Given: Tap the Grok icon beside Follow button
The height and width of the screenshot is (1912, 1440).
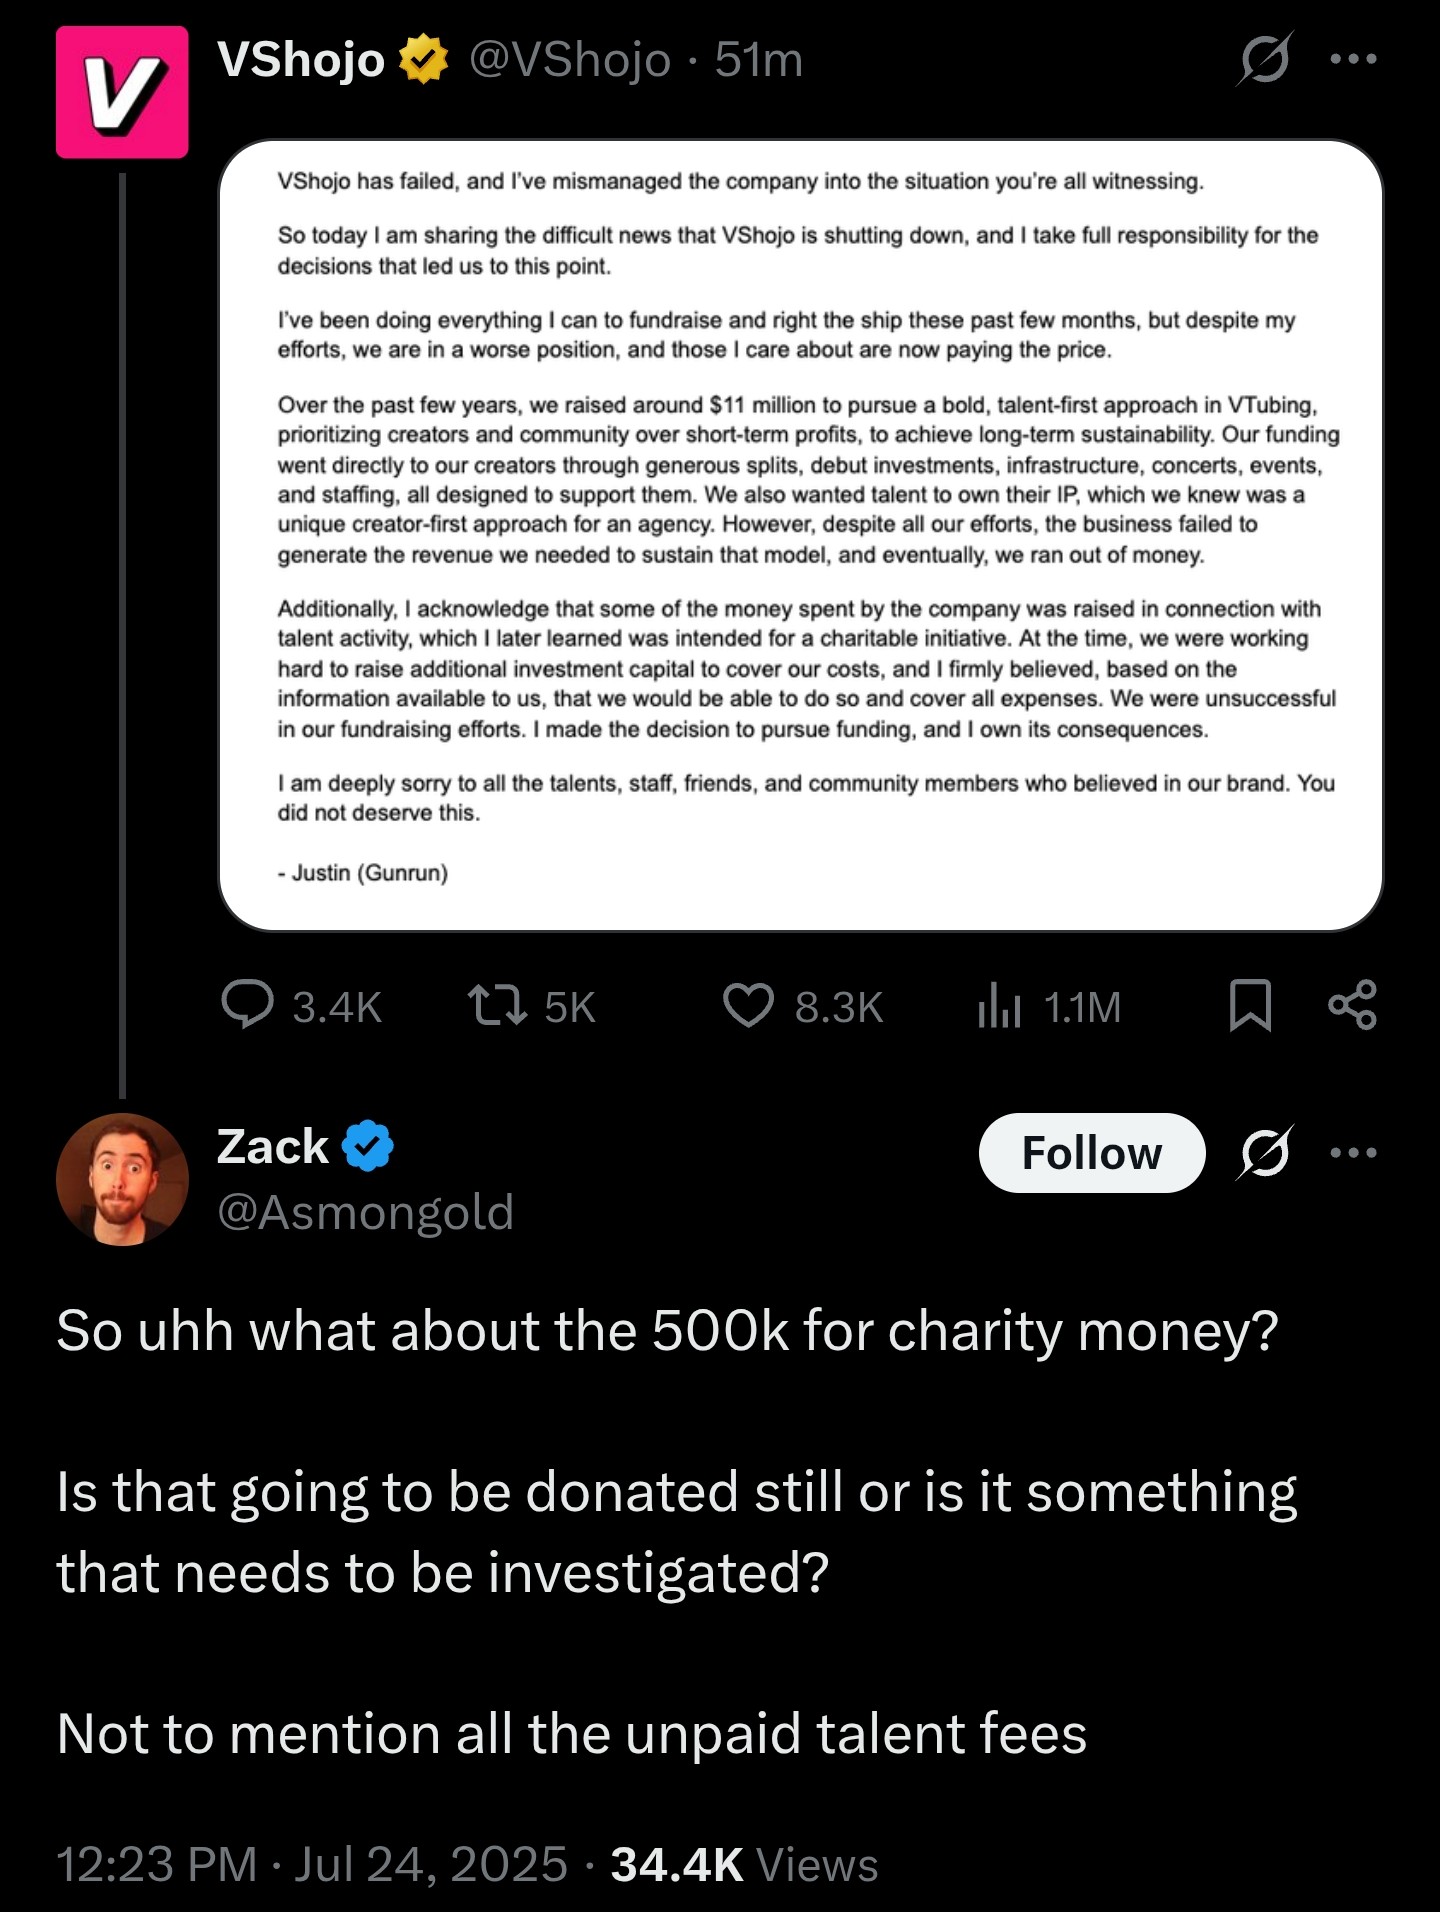Looking at the screenshot, I should pos(1264,1153).
